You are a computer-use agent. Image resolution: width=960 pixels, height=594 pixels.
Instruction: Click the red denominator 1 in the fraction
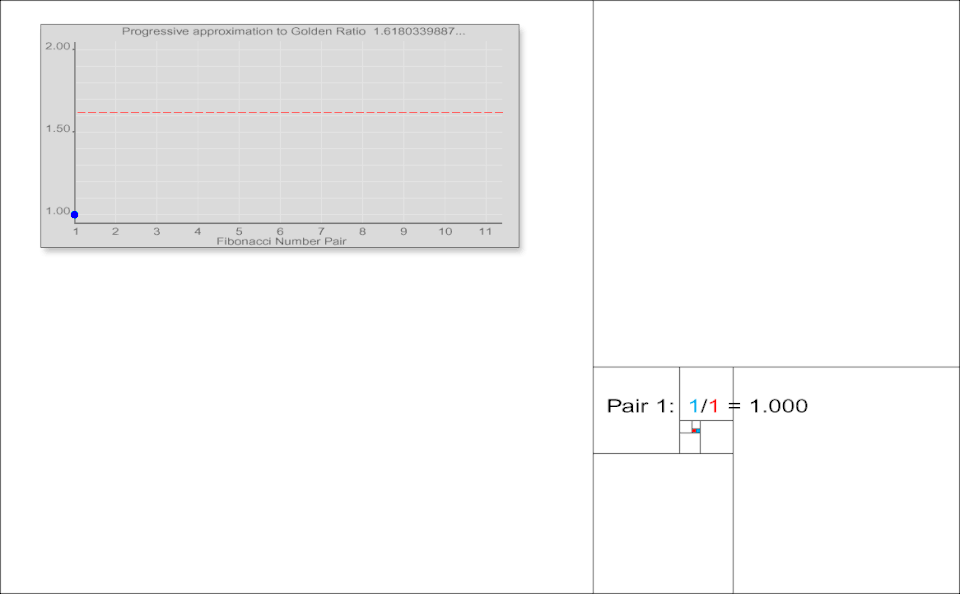point(713,406)
